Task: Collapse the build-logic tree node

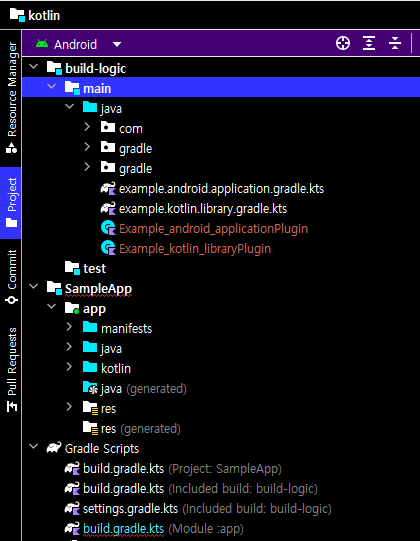Action: coord(33,67)
